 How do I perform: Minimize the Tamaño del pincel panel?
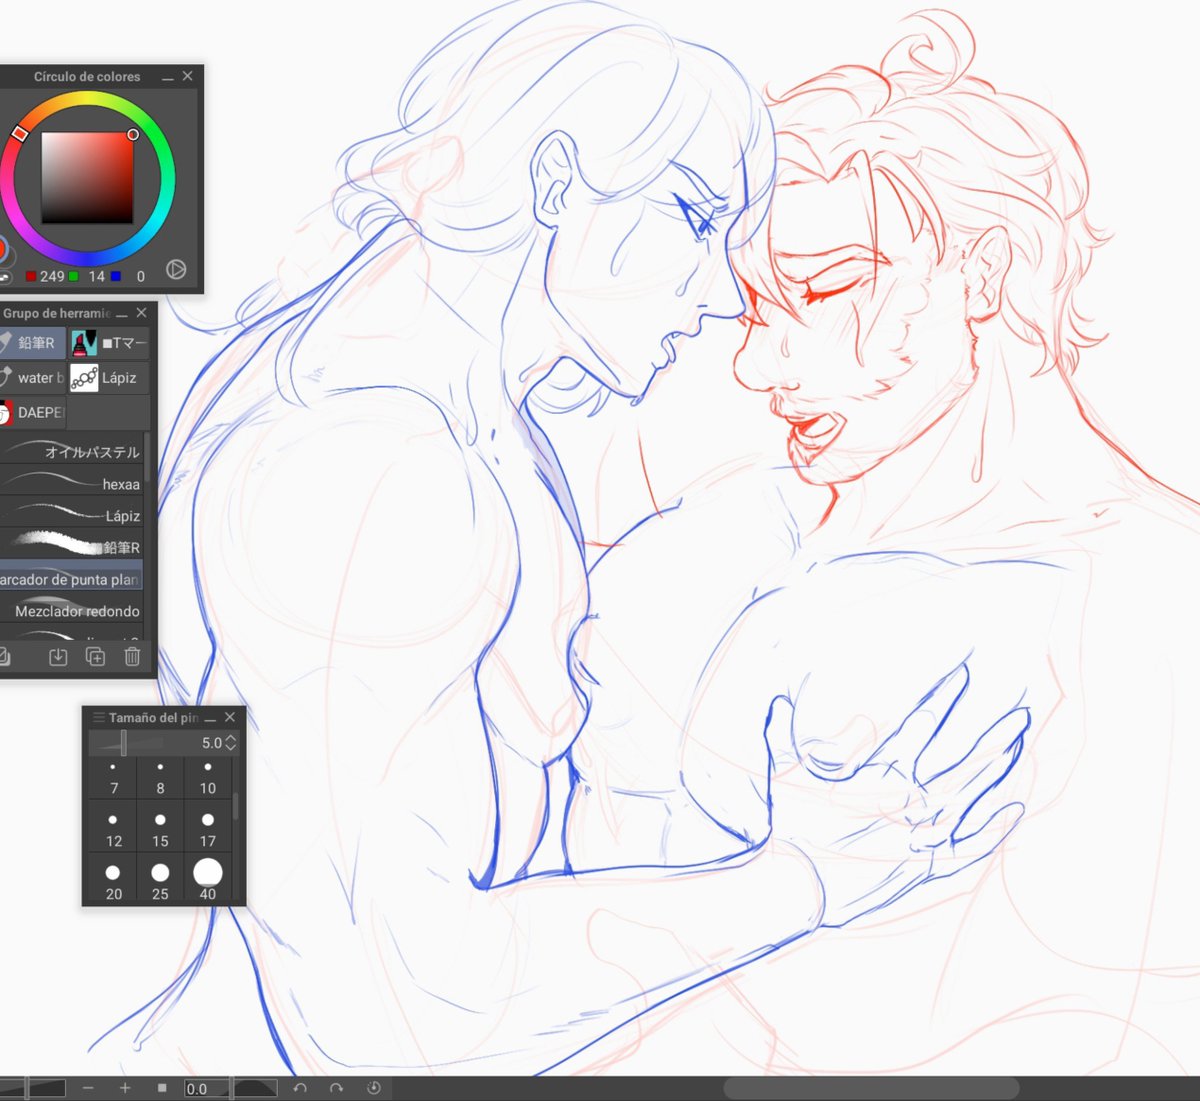210,718
